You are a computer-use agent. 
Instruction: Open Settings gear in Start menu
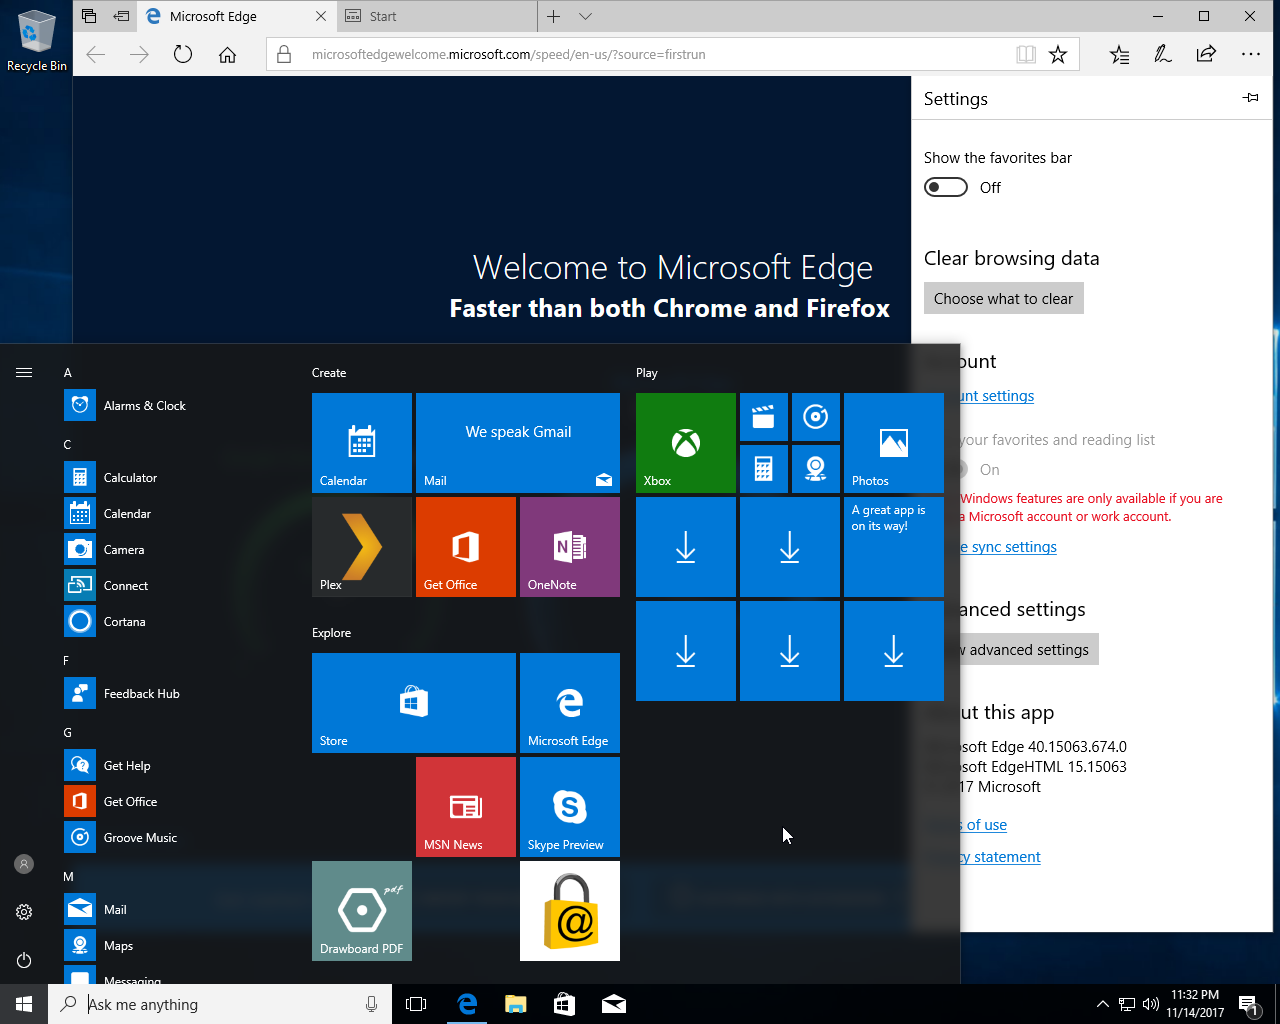click(x=24, y=912)
